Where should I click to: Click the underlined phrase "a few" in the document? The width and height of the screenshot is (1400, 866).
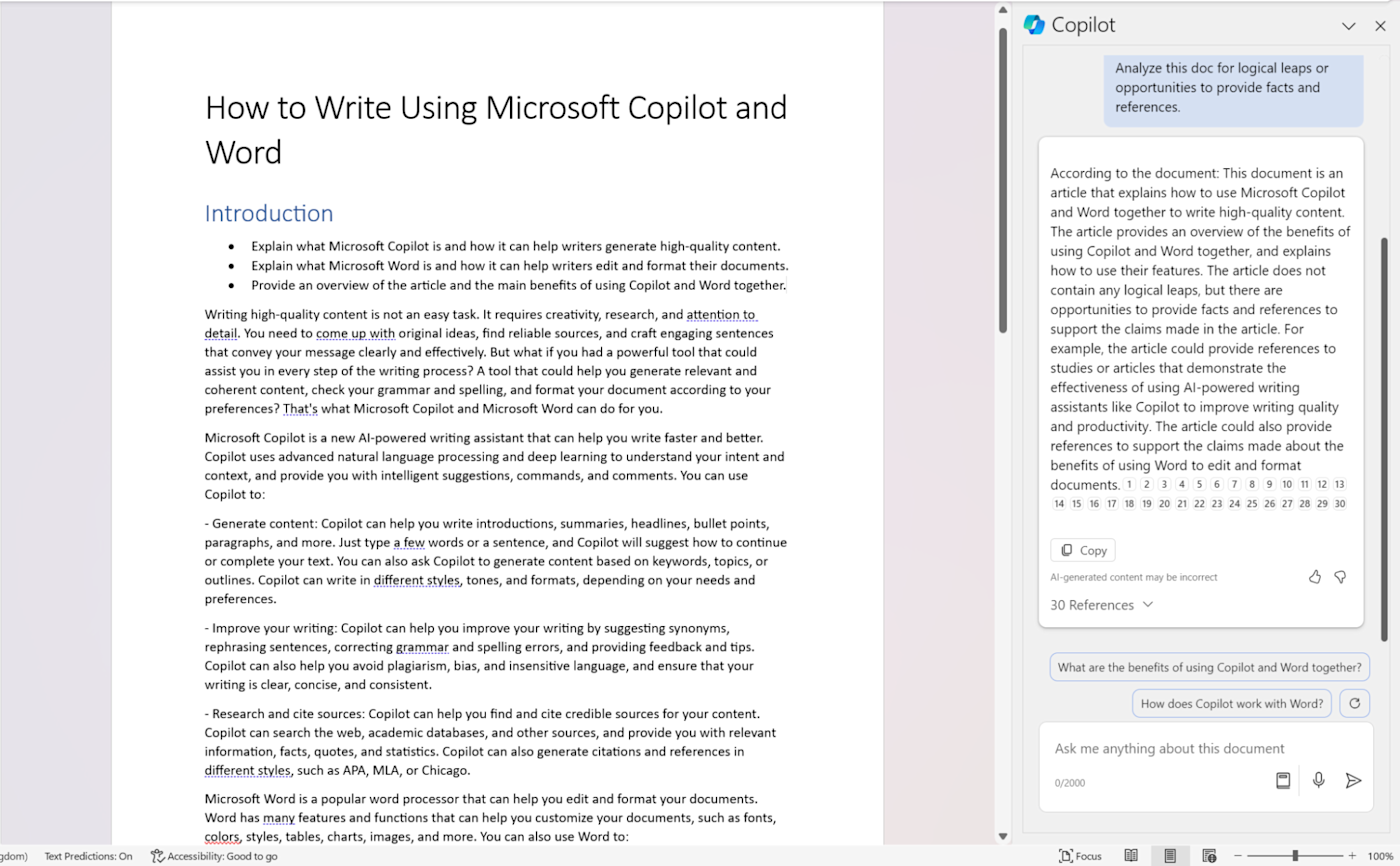click(x=411, y=542)
